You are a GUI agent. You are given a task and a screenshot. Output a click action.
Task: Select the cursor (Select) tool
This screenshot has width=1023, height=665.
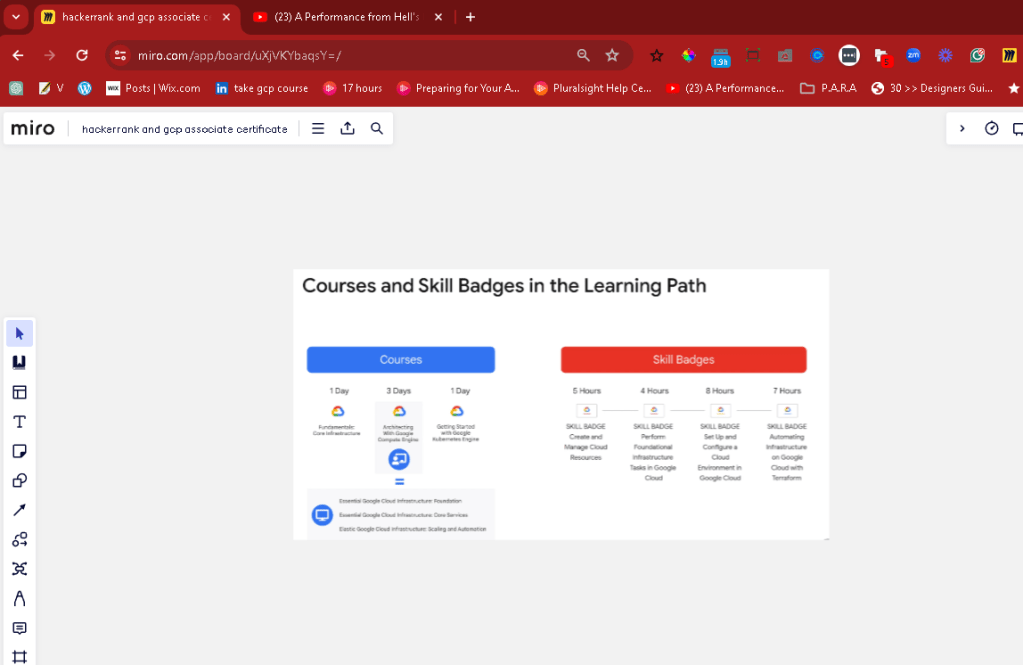click(x=20, y=333)
